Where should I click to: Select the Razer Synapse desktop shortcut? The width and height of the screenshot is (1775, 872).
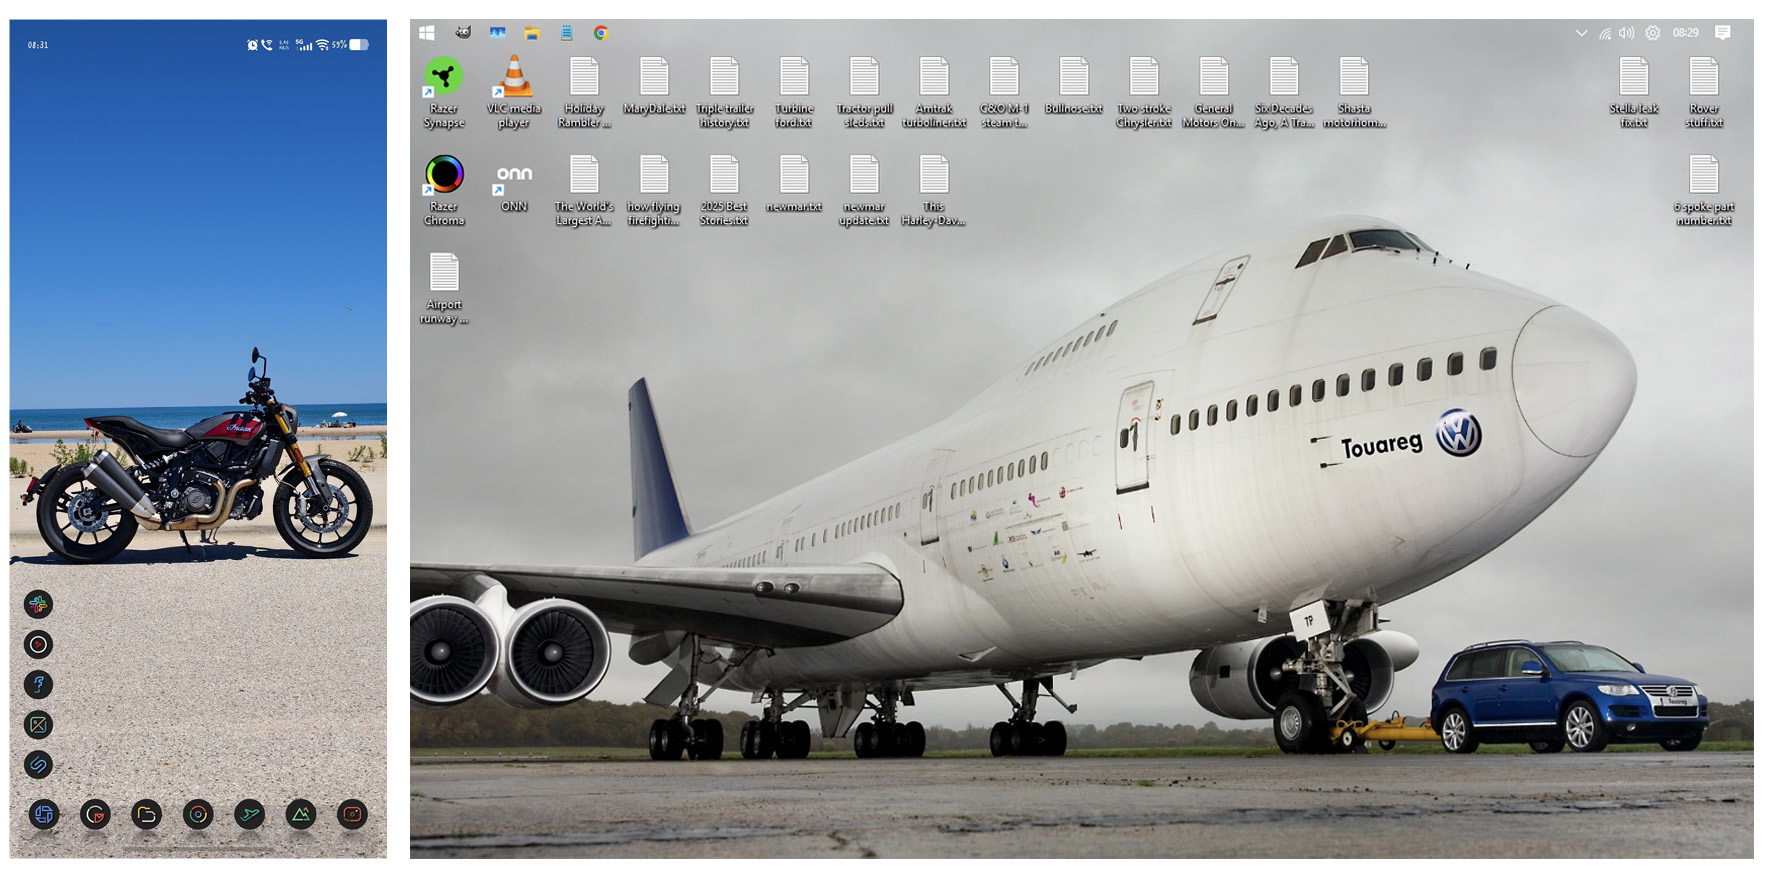(x=444, y=93)
